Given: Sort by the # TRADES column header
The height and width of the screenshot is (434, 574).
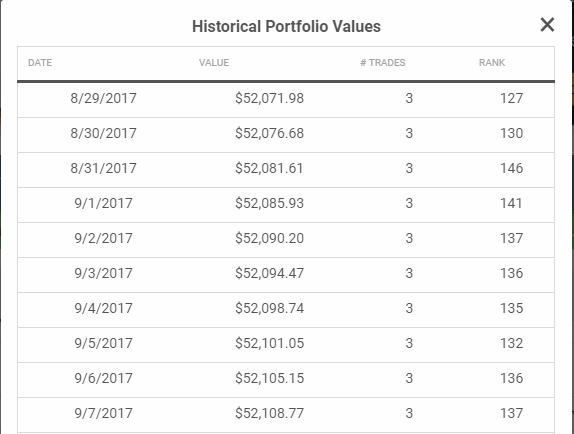Looking at the screenshot, I should (383, 63).
